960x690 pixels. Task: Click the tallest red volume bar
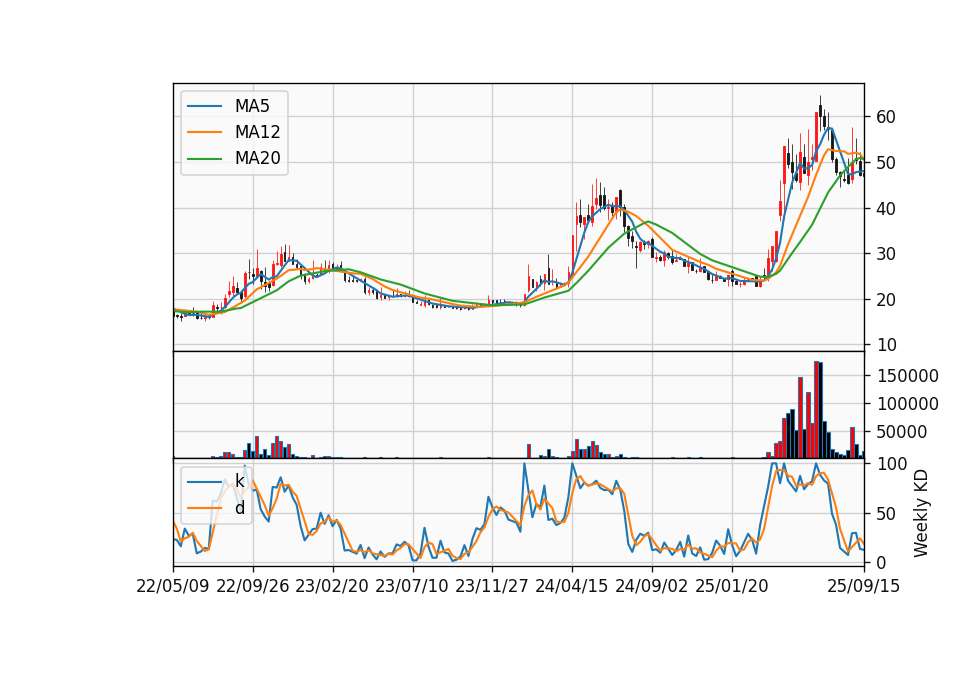pos(816,410)
